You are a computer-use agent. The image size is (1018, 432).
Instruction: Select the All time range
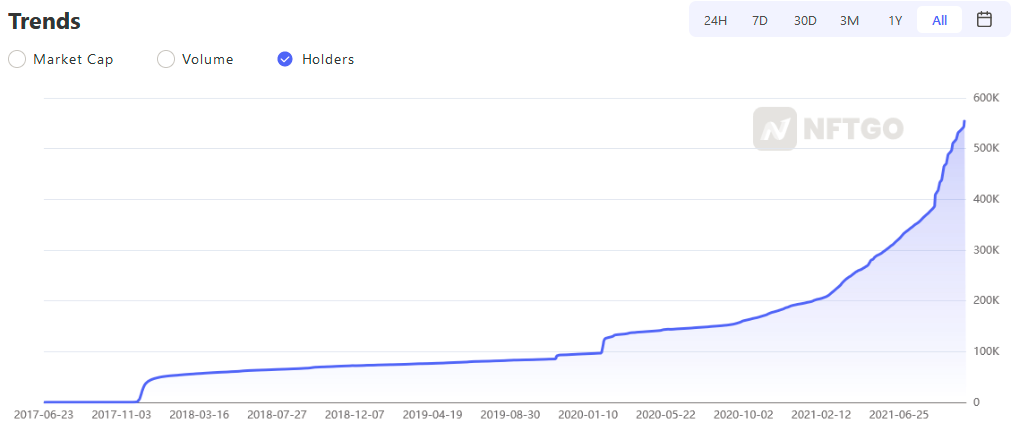pyautogui.click(x=939, y=20)
